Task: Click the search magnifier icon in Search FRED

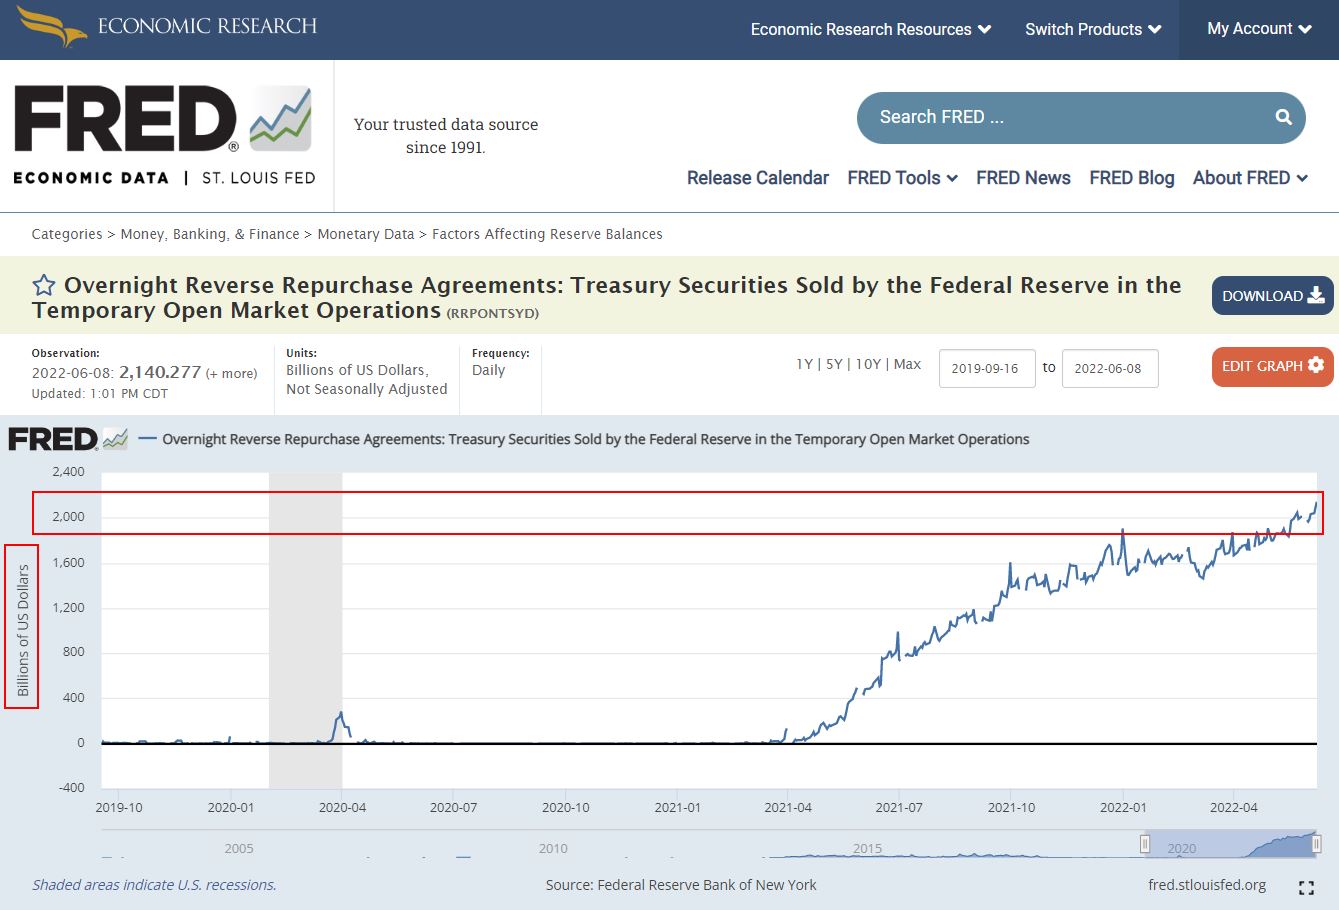Action: [1282, 117]
